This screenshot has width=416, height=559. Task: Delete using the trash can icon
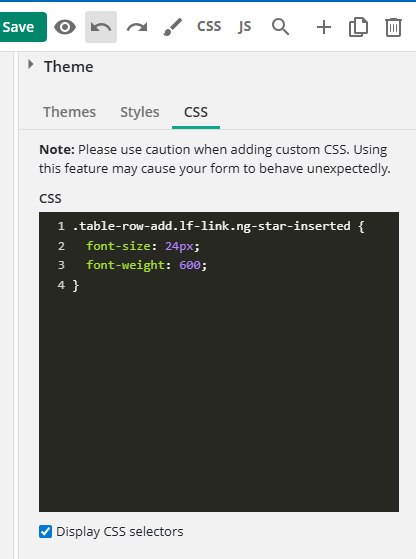click(x=393, y=27)
